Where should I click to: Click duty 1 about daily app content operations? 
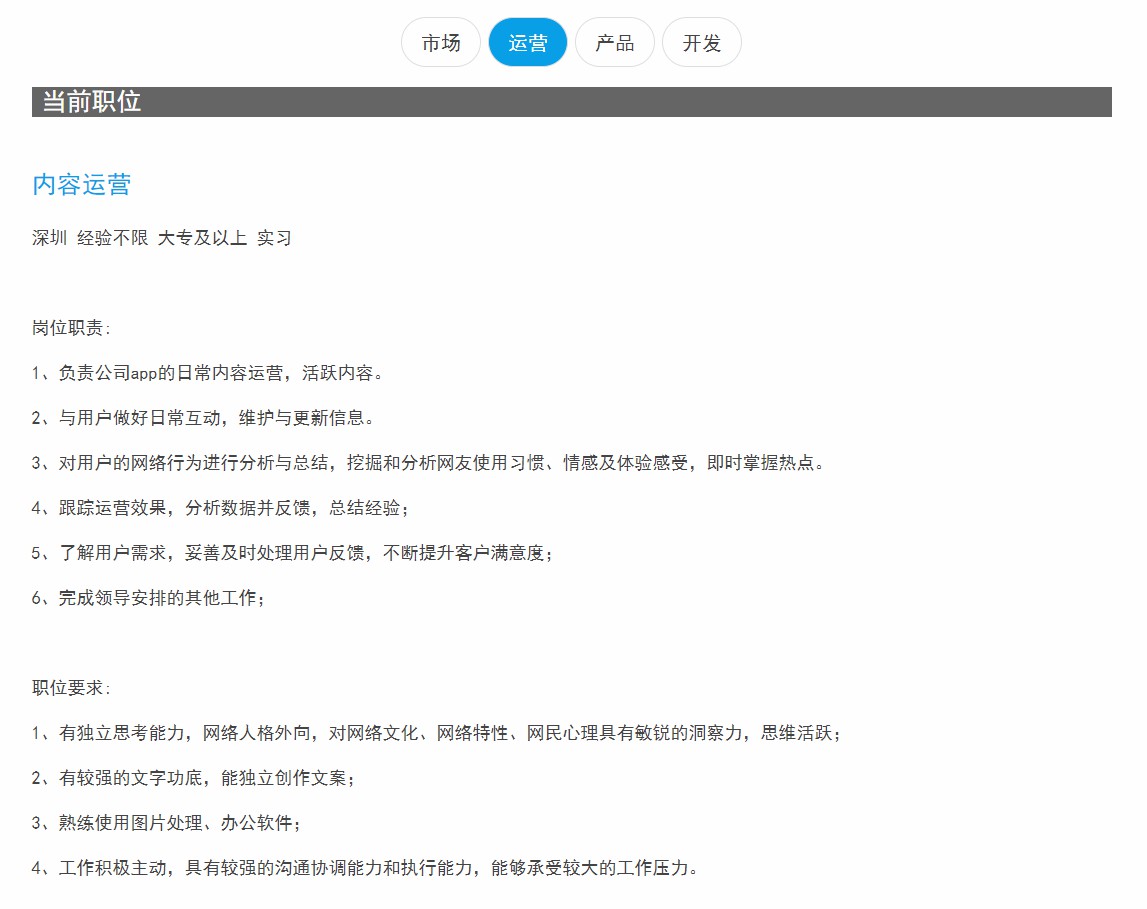click(x=208, y=373)
